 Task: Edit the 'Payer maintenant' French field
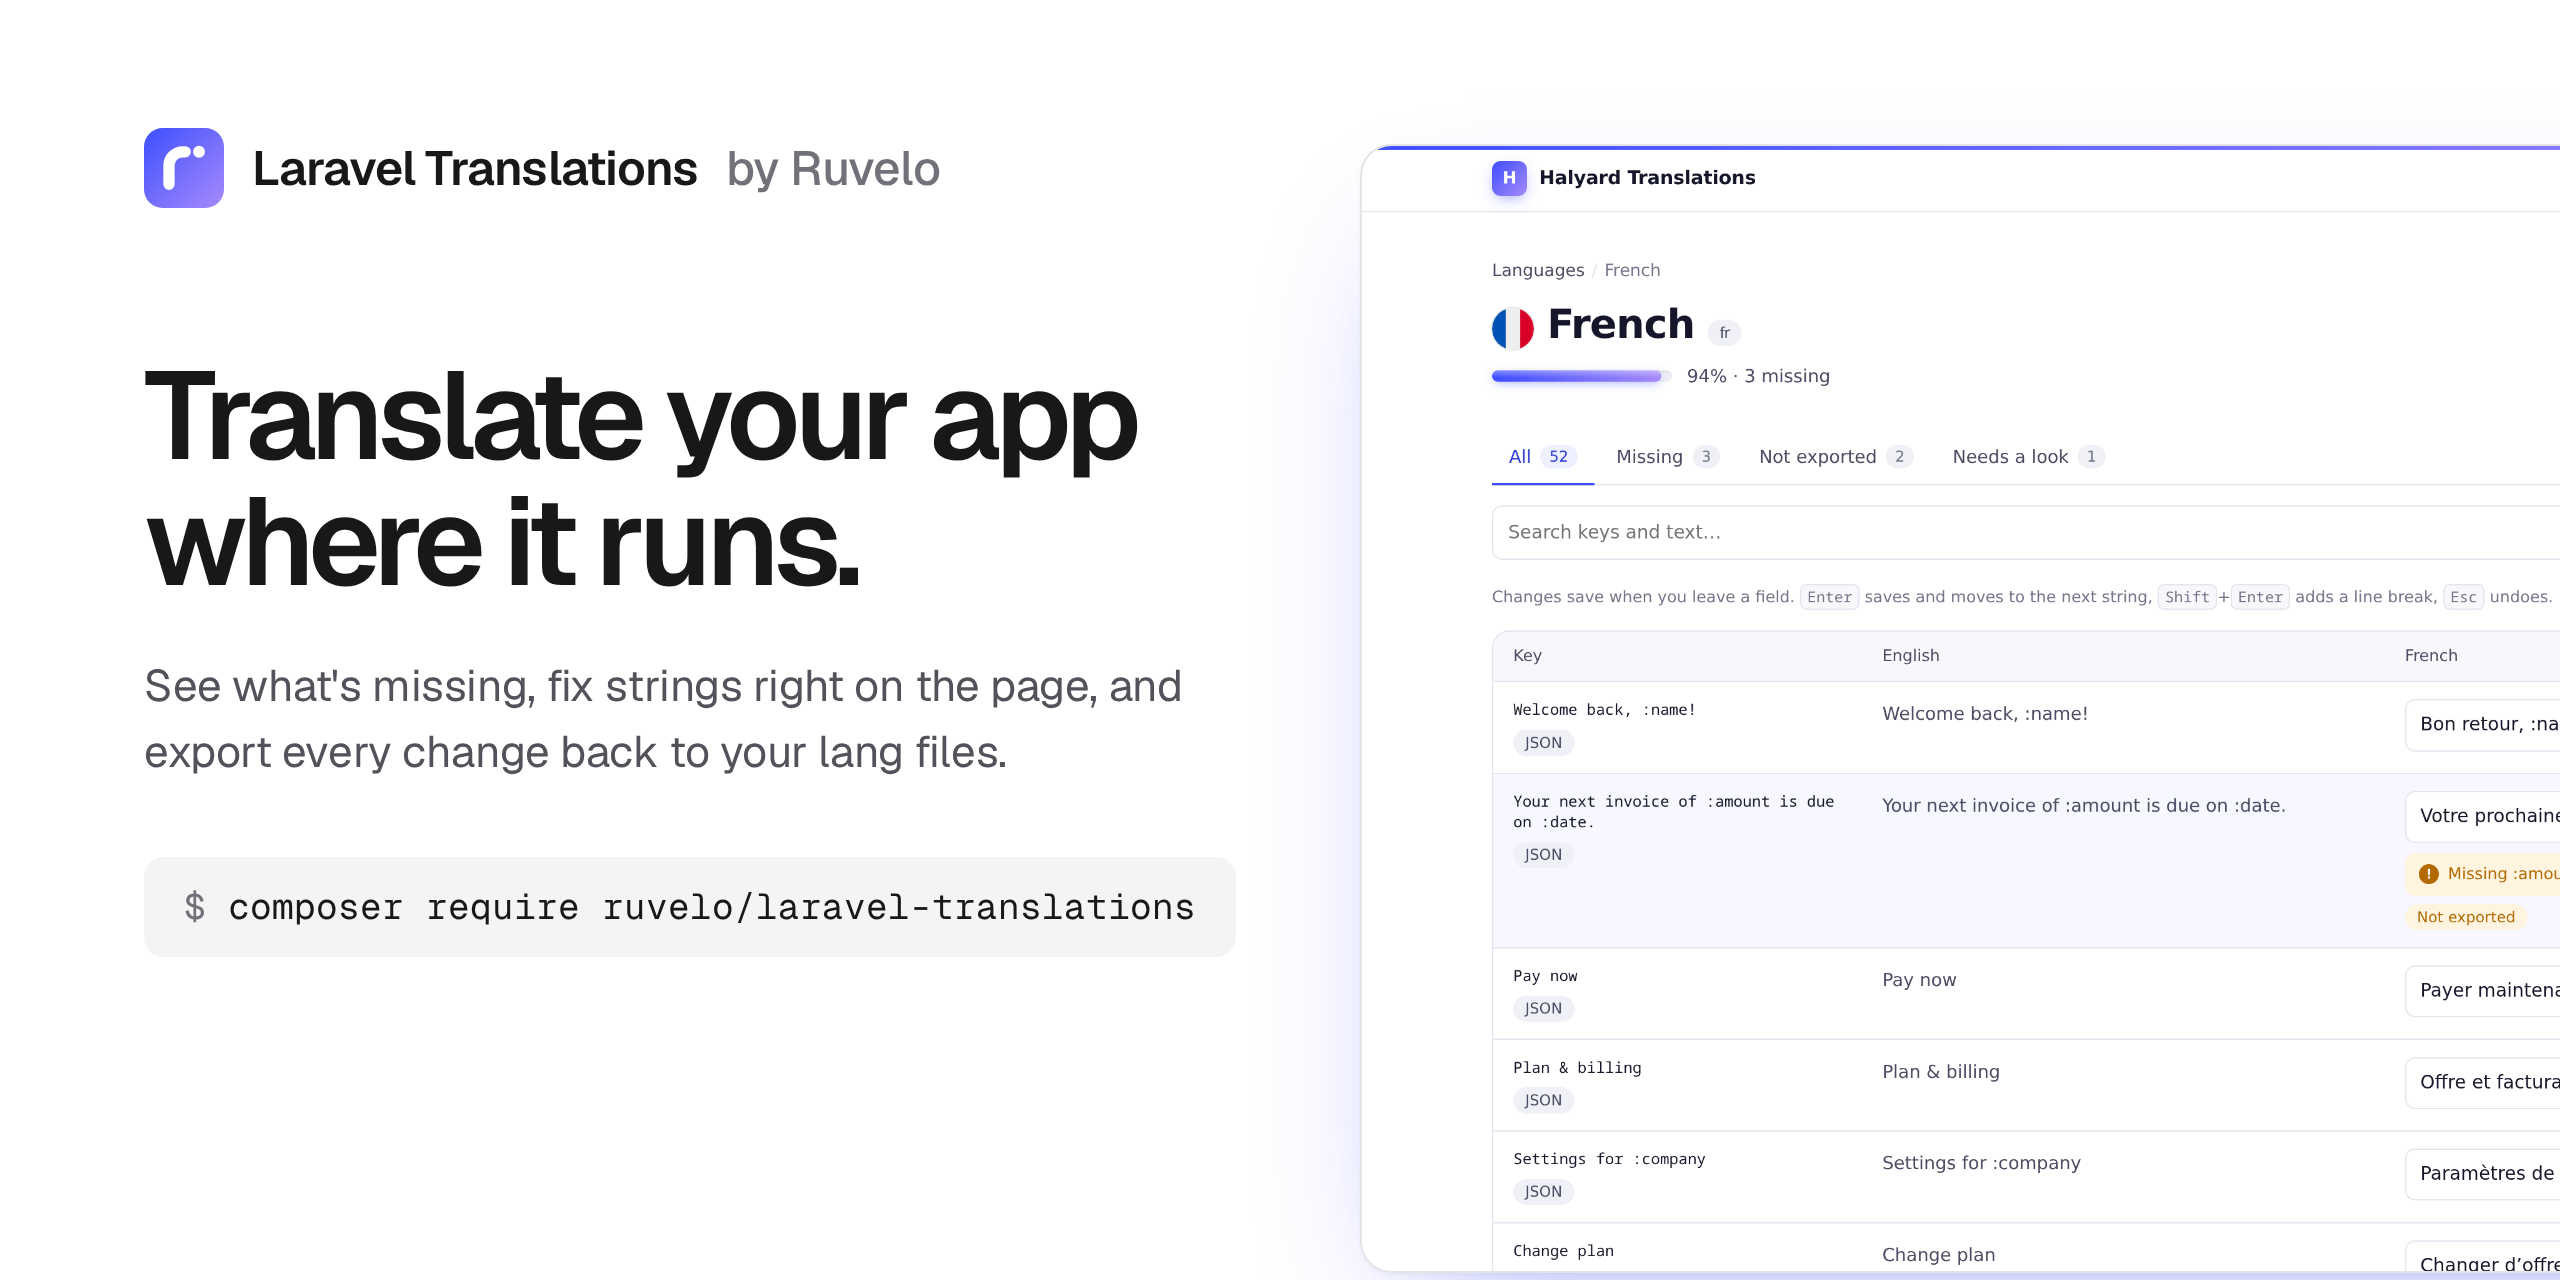(2482, 990)
